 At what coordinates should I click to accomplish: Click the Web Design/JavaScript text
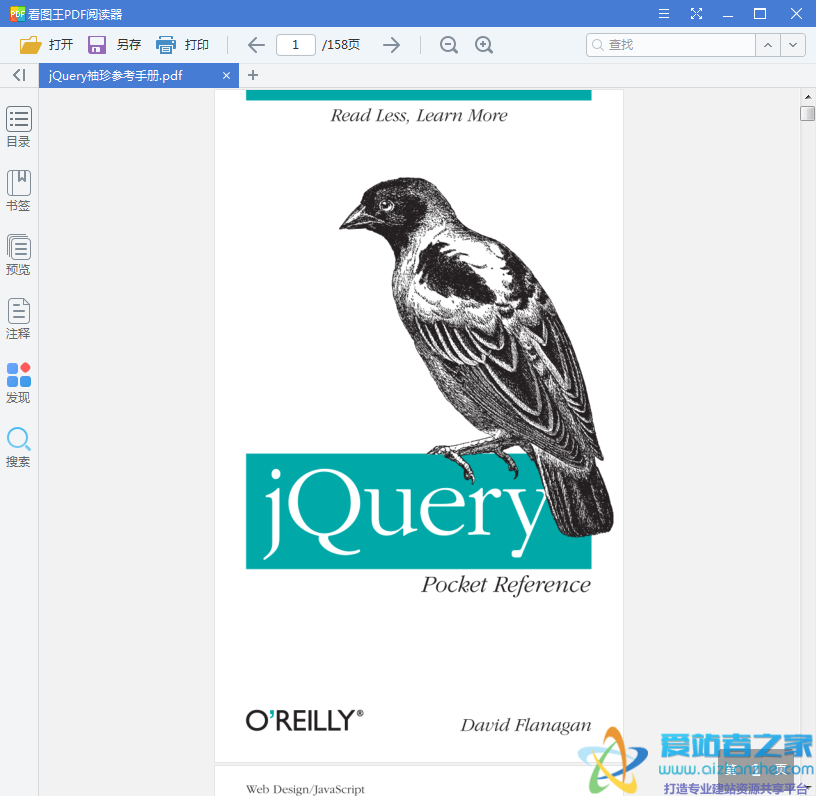(x=305, y=789)
